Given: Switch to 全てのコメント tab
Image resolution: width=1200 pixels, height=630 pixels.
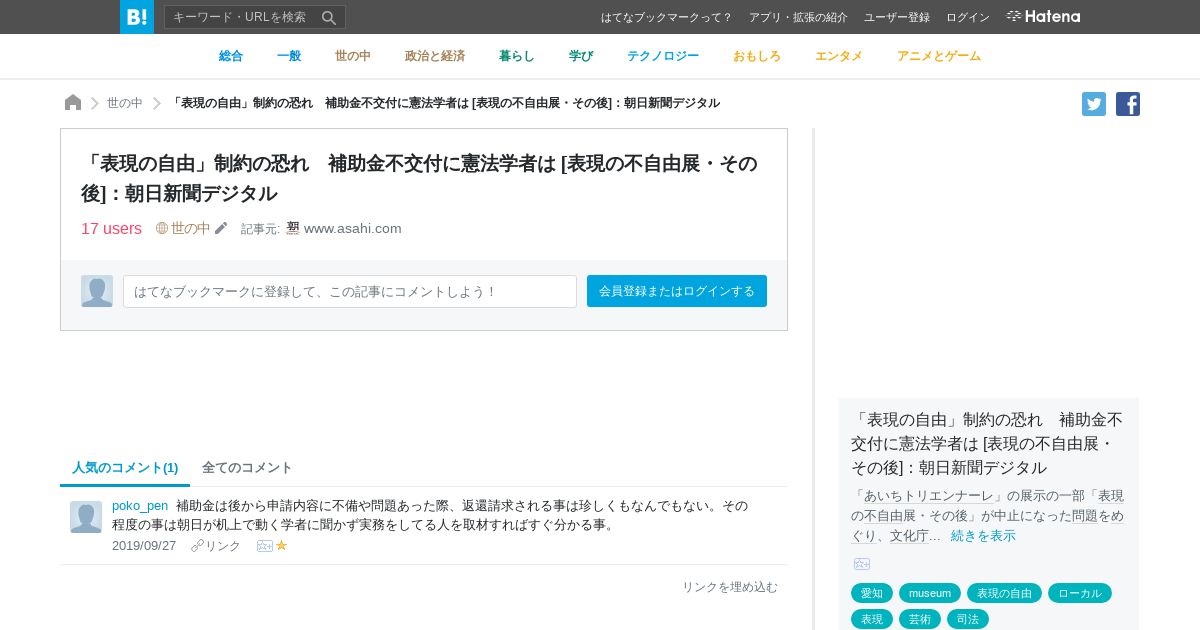Looking at the screenshot, I should tap(247, 467).
